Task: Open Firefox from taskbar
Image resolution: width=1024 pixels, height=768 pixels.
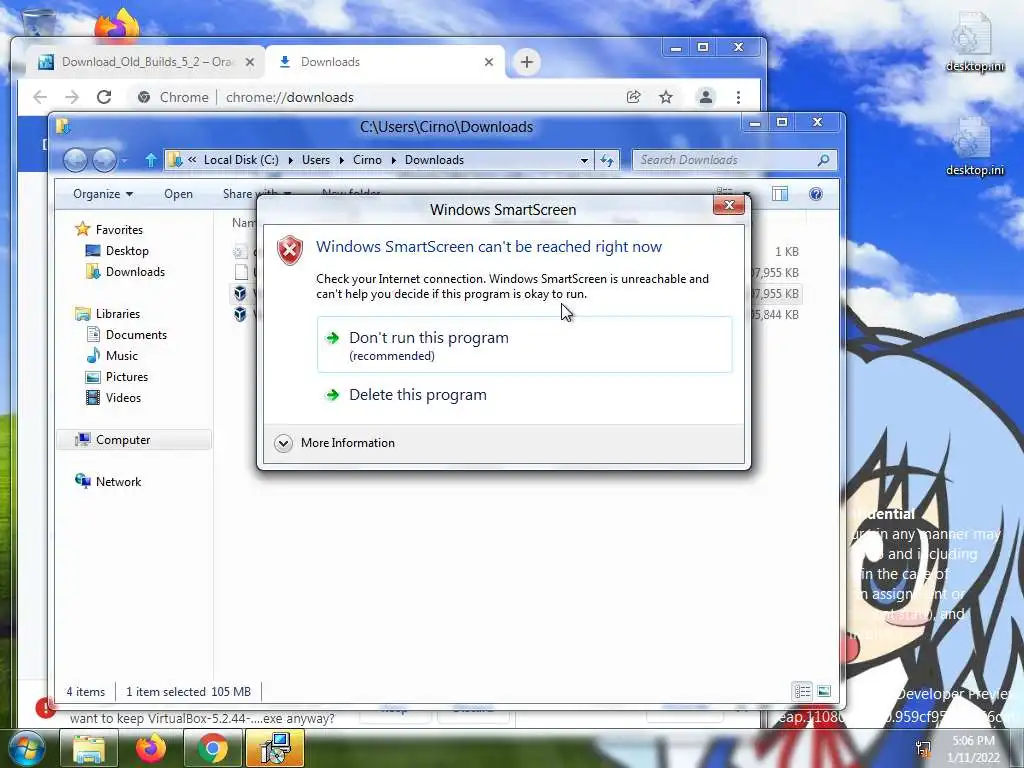Action: coord(151,749)
